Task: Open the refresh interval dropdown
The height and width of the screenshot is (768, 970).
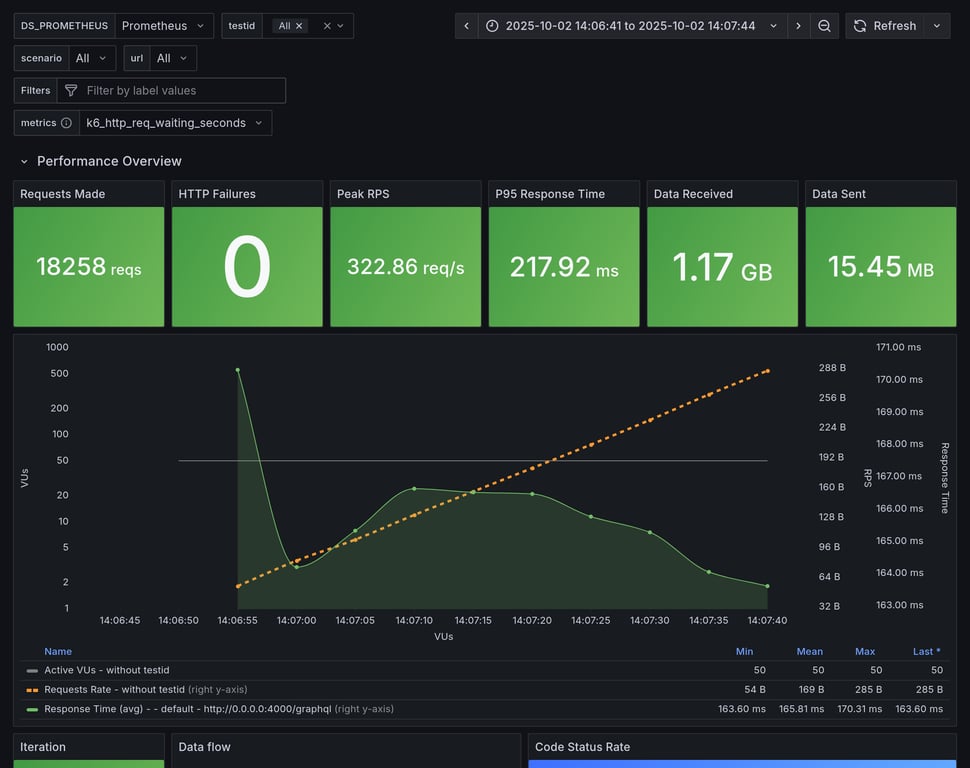Action: point(937,26)
